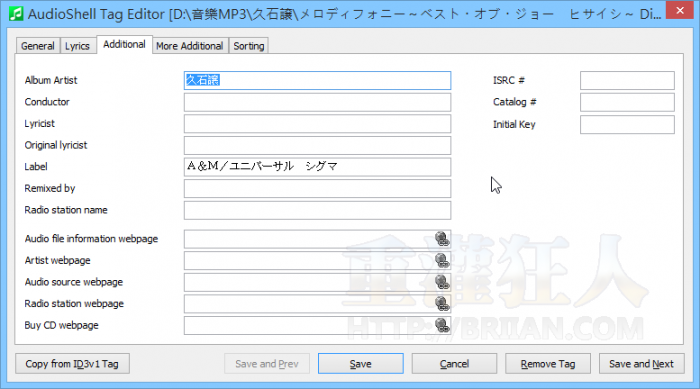Focus the Conductor input field
This screenshot has width=700, height=389.
click(317, 102)
